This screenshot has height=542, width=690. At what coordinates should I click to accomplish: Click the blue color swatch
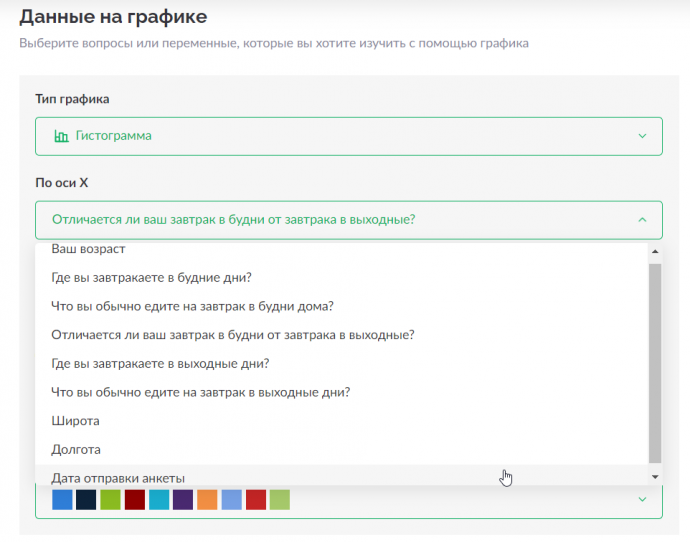[x=62, y=500]
